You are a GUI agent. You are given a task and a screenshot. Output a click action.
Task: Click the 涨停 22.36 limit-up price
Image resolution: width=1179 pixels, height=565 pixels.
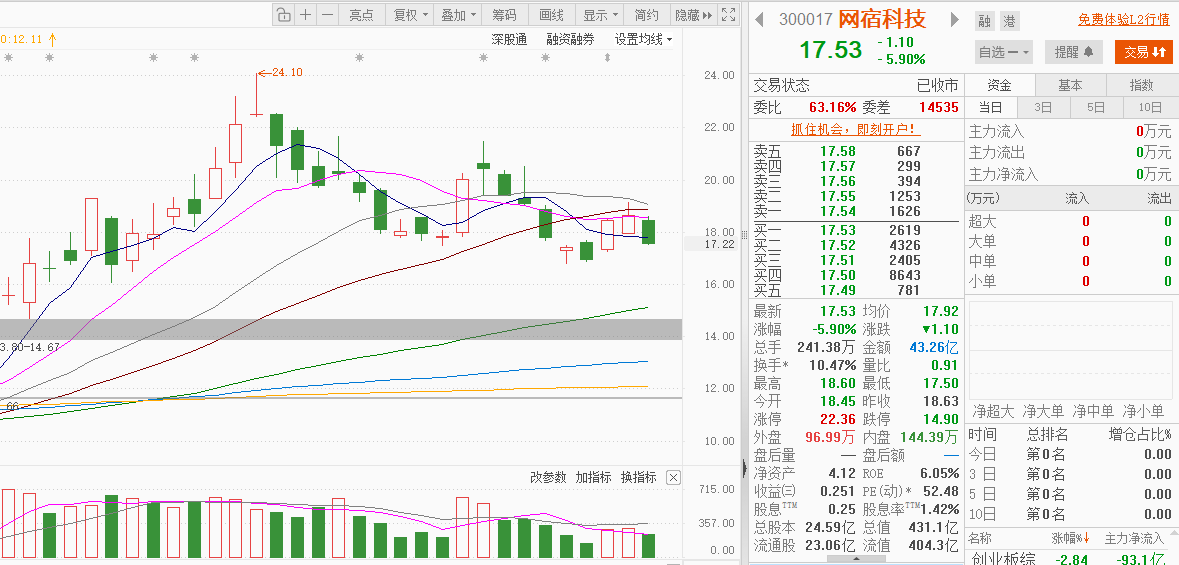pyautogui.click(x=838, y=419)
